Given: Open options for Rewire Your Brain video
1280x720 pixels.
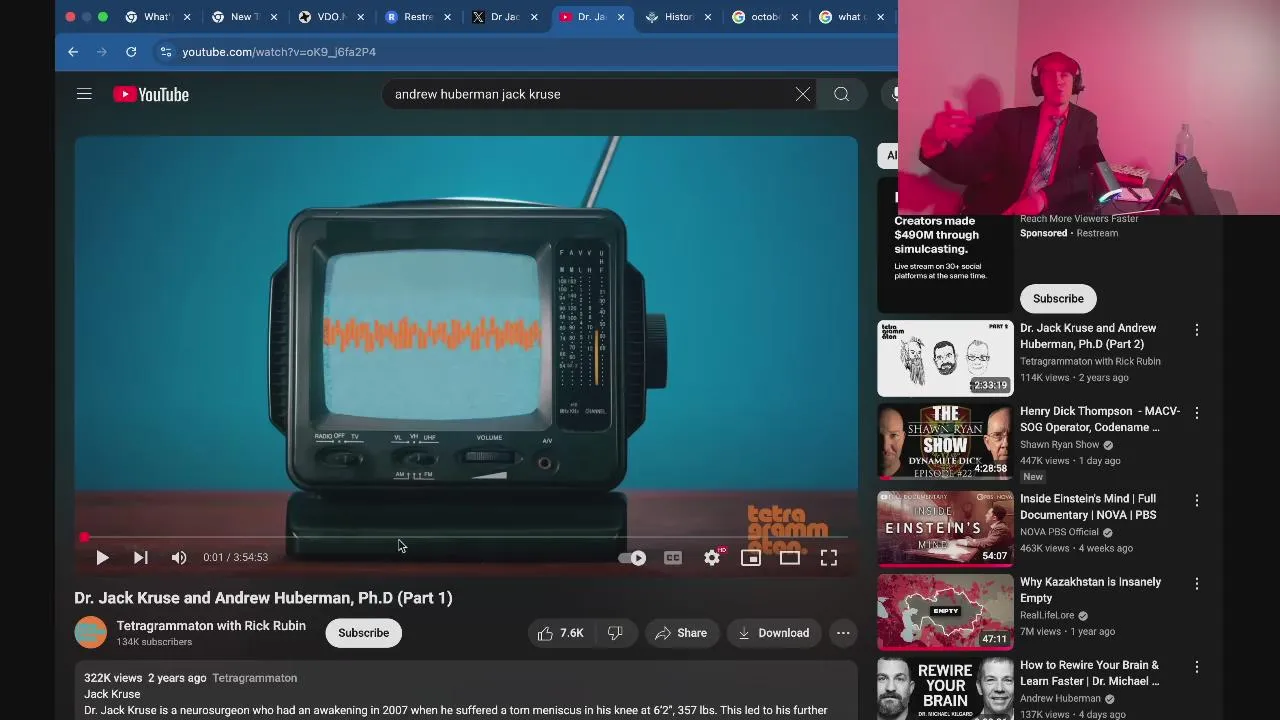Looking at the screenshot, I should point(1197,667).
